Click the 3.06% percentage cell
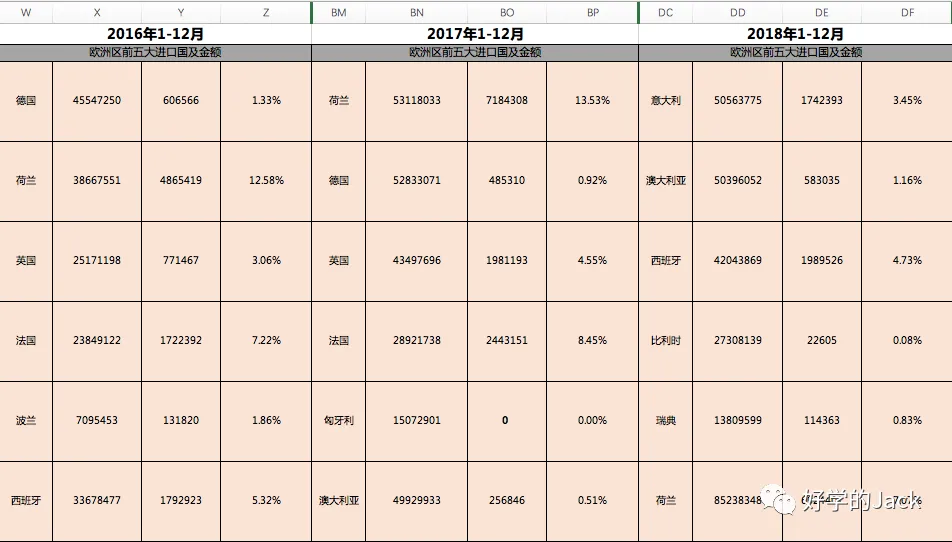Screen dimensions: 952x542 (x=266, y=262)
